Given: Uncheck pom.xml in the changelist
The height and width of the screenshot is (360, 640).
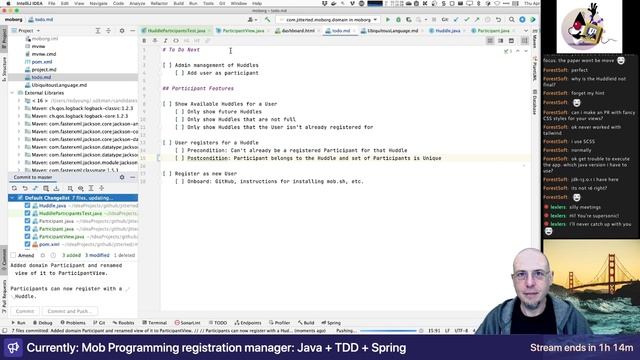Looking at the screenshot, I should 27,244.
